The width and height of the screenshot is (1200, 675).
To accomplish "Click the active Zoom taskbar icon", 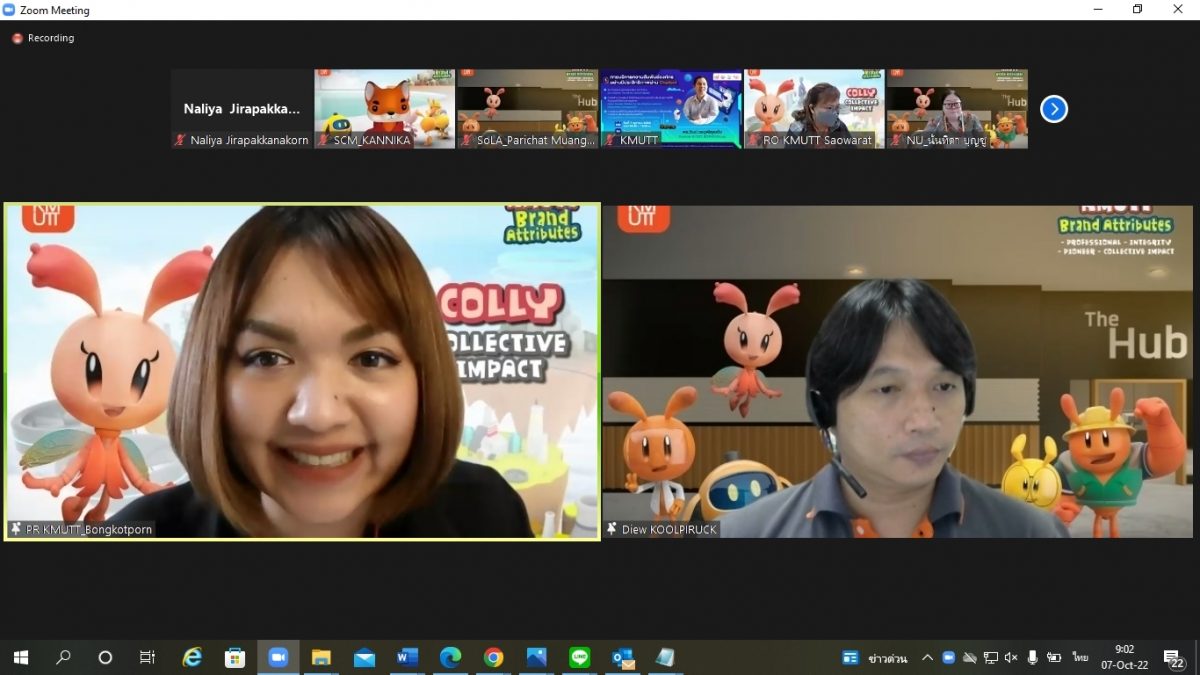I will pos(278,657).
